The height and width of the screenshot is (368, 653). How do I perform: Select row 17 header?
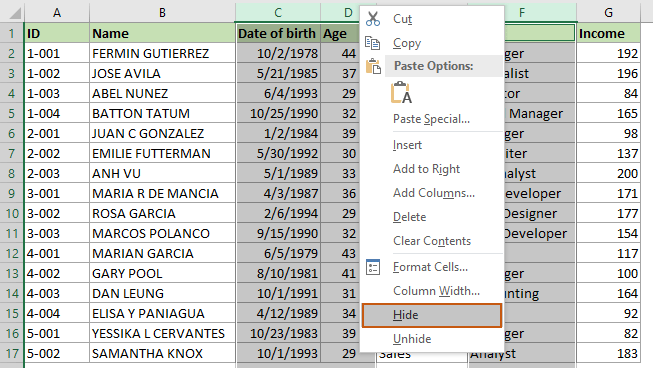[x=12, y=353]
